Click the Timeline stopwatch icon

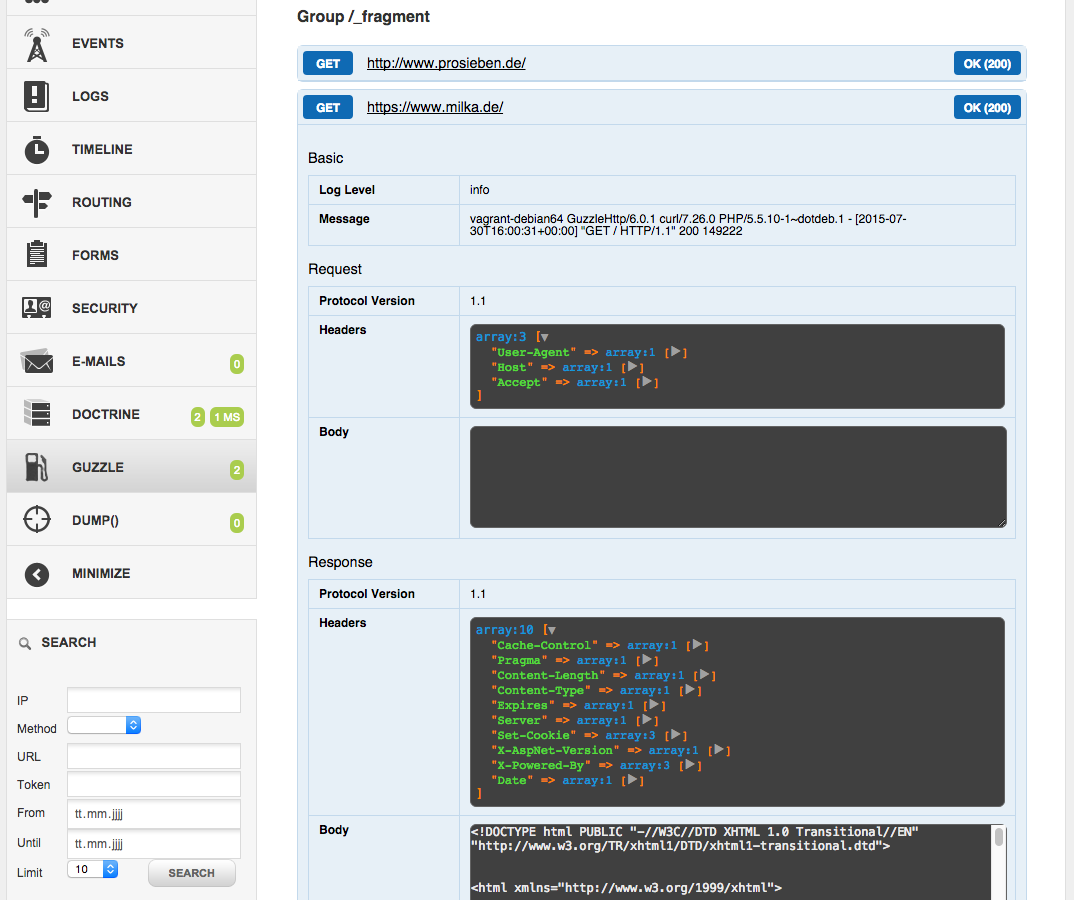[x=37, y=150]
